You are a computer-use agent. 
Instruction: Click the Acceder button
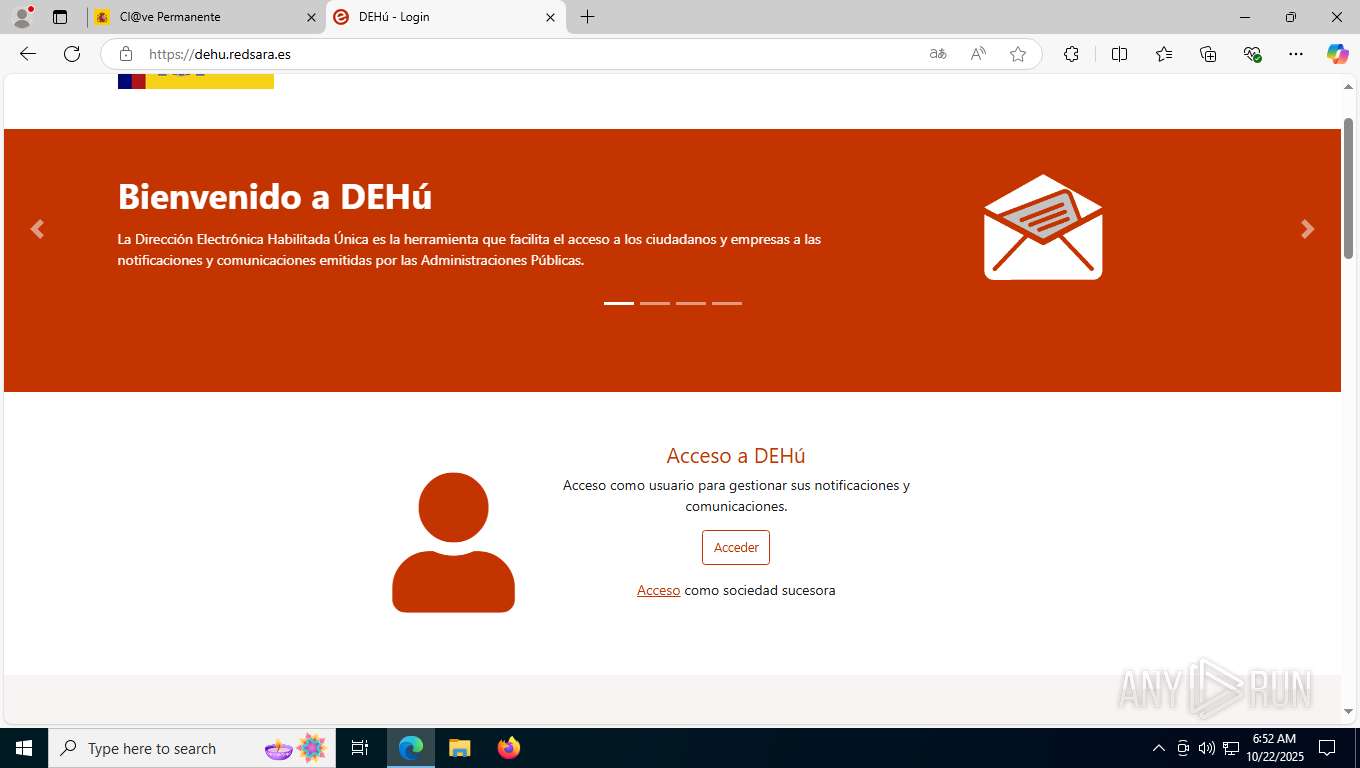(x=736, y=548)
